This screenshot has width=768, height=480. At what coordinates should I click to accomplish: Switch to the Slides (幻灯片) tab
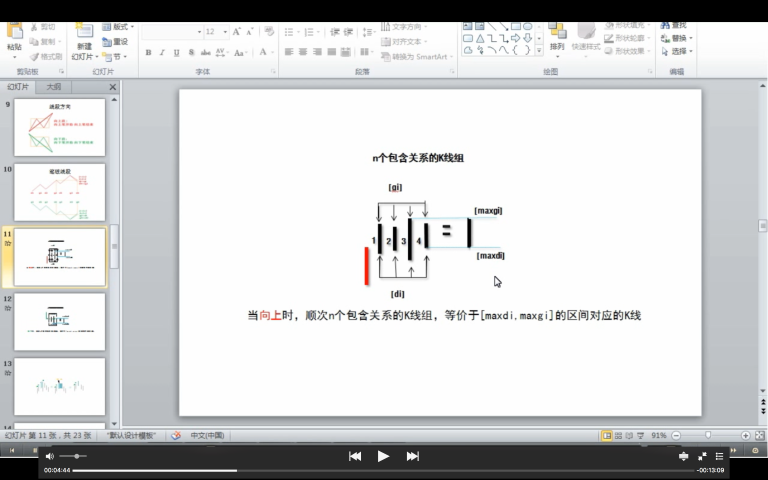pos(19,87)
